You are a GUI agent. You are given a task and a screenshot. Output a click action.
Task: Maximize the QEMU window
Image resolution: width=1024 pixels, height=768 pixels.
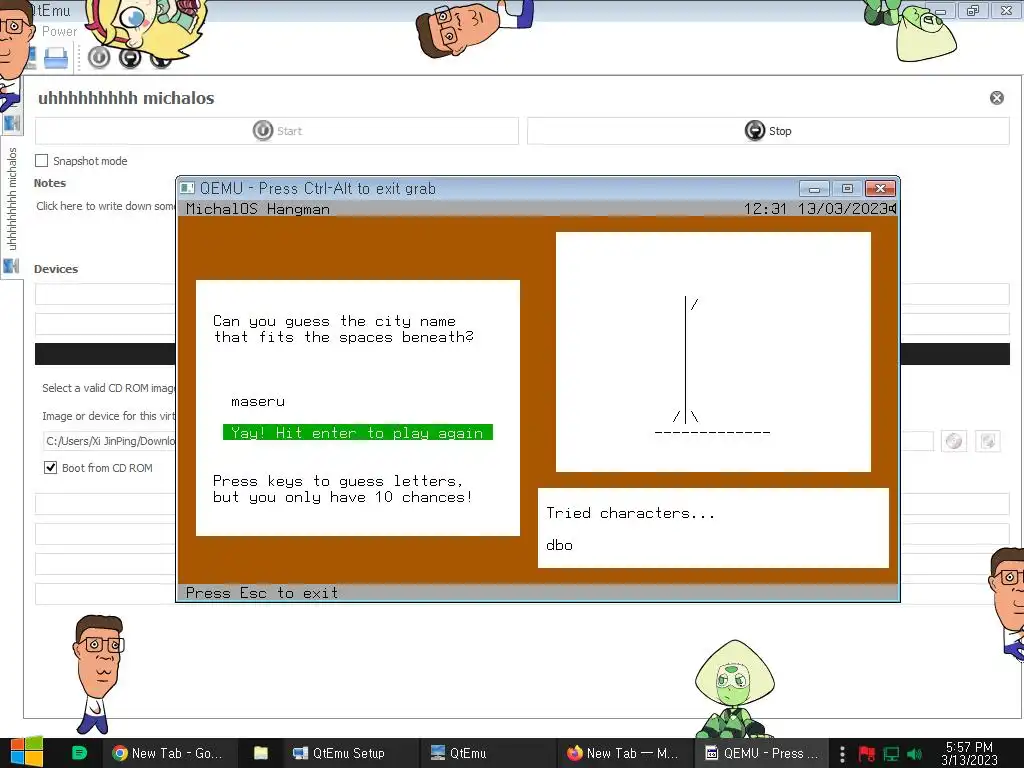point(847,189)
